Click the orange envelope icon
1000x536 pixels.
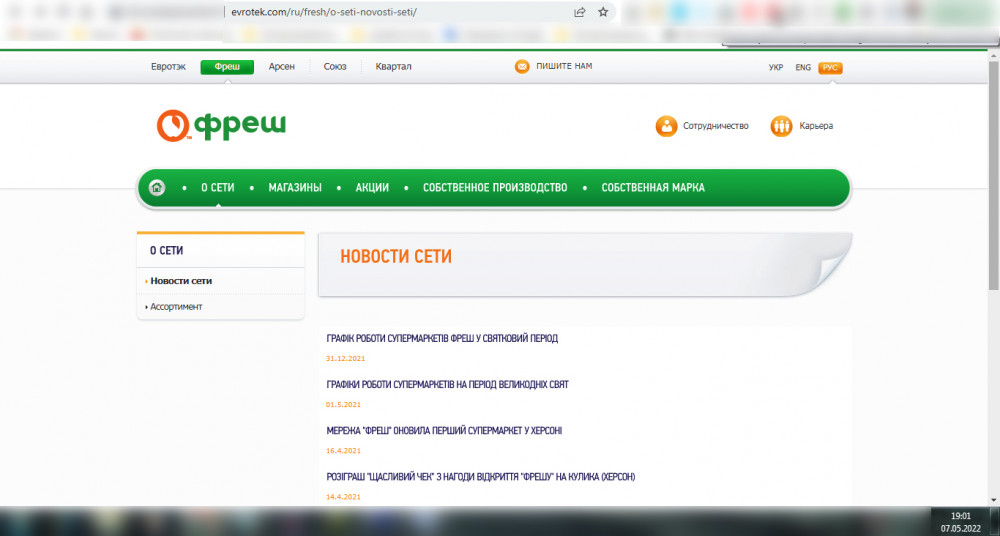pyautogui.click(x=522, y=67)
